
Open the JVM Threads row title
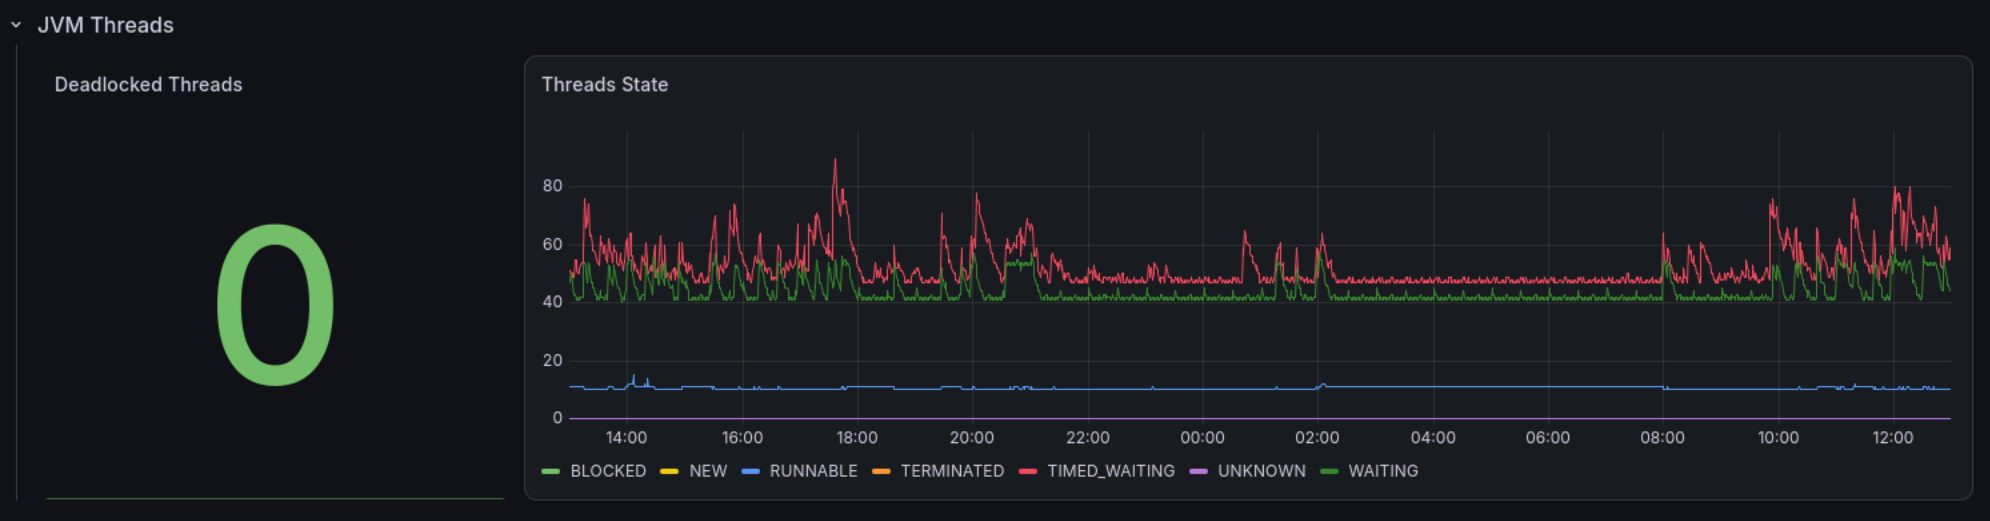pyautogui.click(x=105, y=25)
